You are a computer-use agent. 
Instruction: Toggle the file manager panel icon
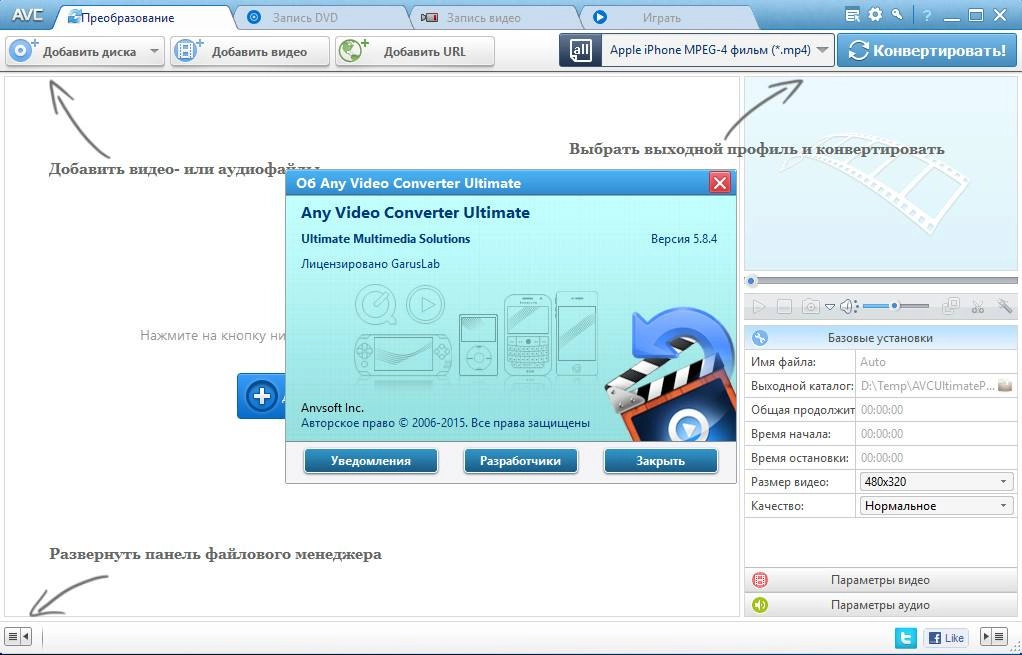pos(18,635)
